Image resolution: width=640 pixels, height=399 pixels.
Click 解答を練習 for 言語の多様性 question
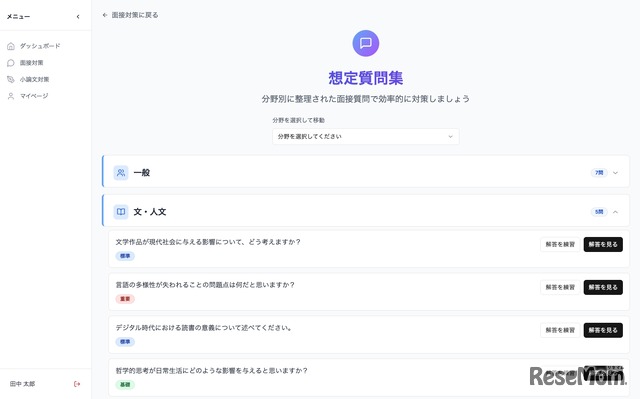[x=560, y=287]
